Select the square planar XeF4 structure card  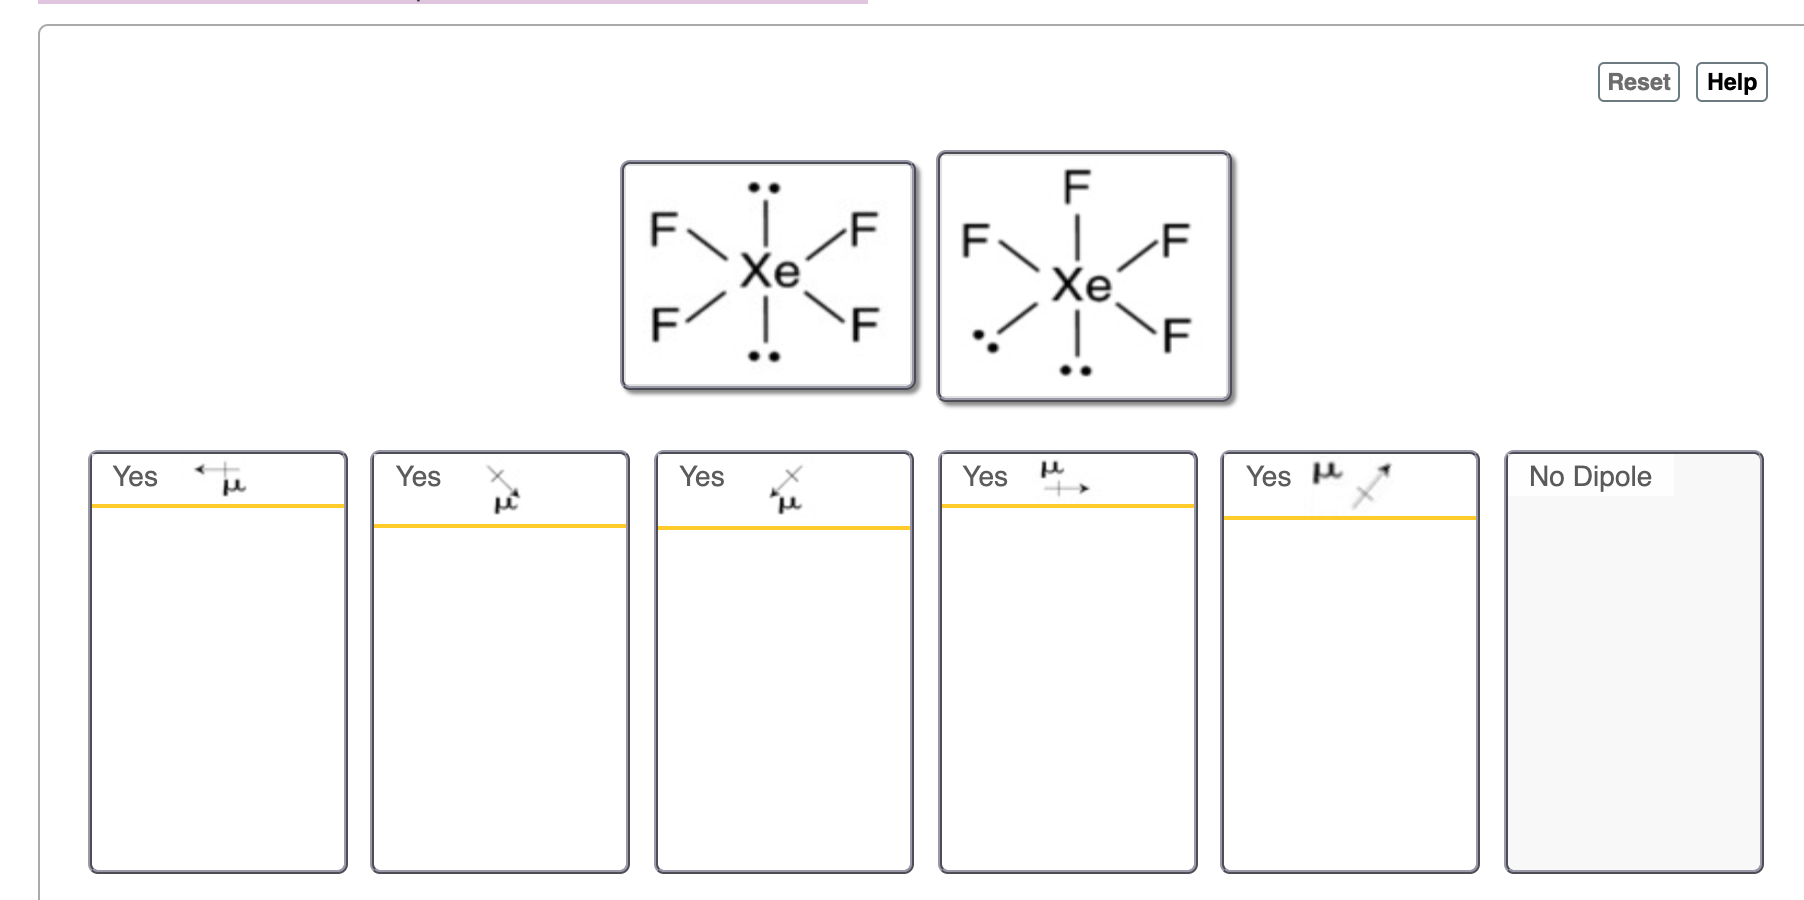coord(768,272)
